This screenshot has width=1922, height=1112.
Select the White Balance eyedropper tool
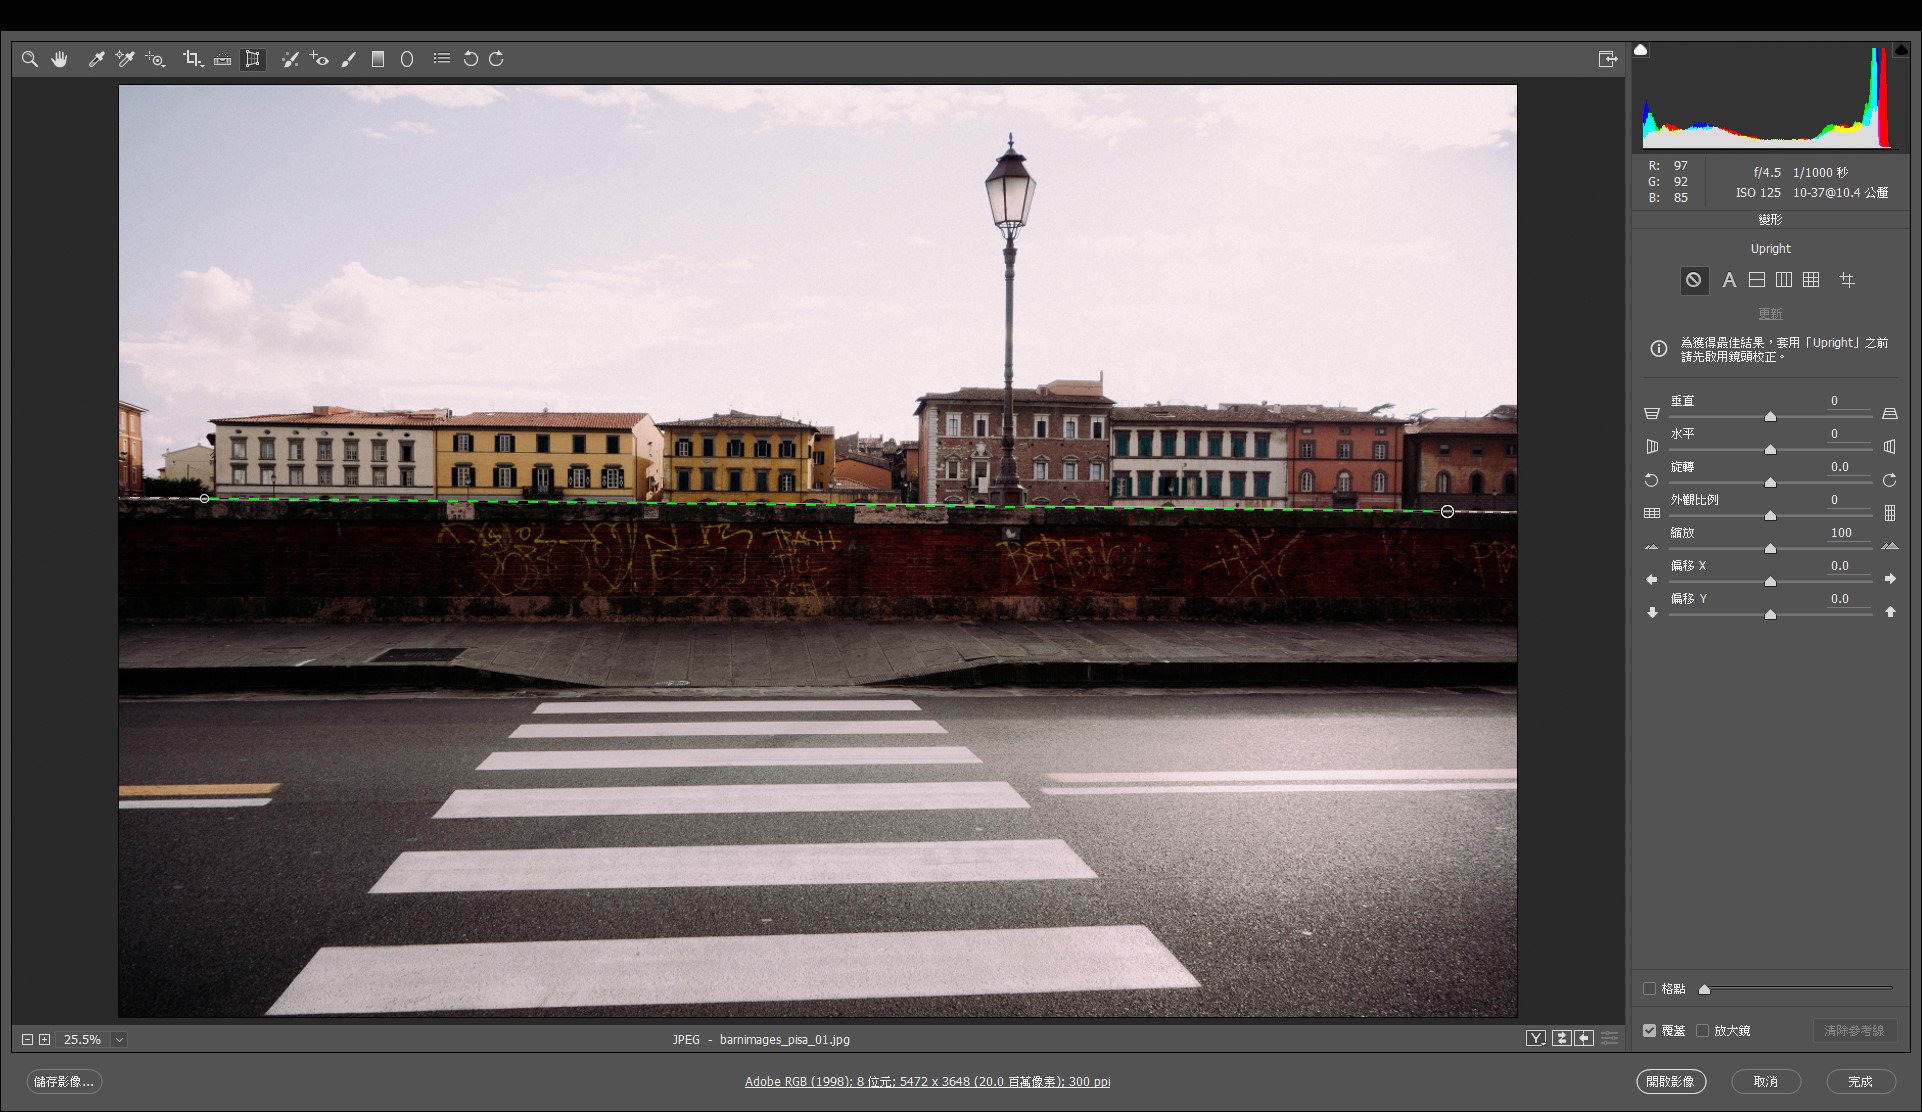coord(96,60)
